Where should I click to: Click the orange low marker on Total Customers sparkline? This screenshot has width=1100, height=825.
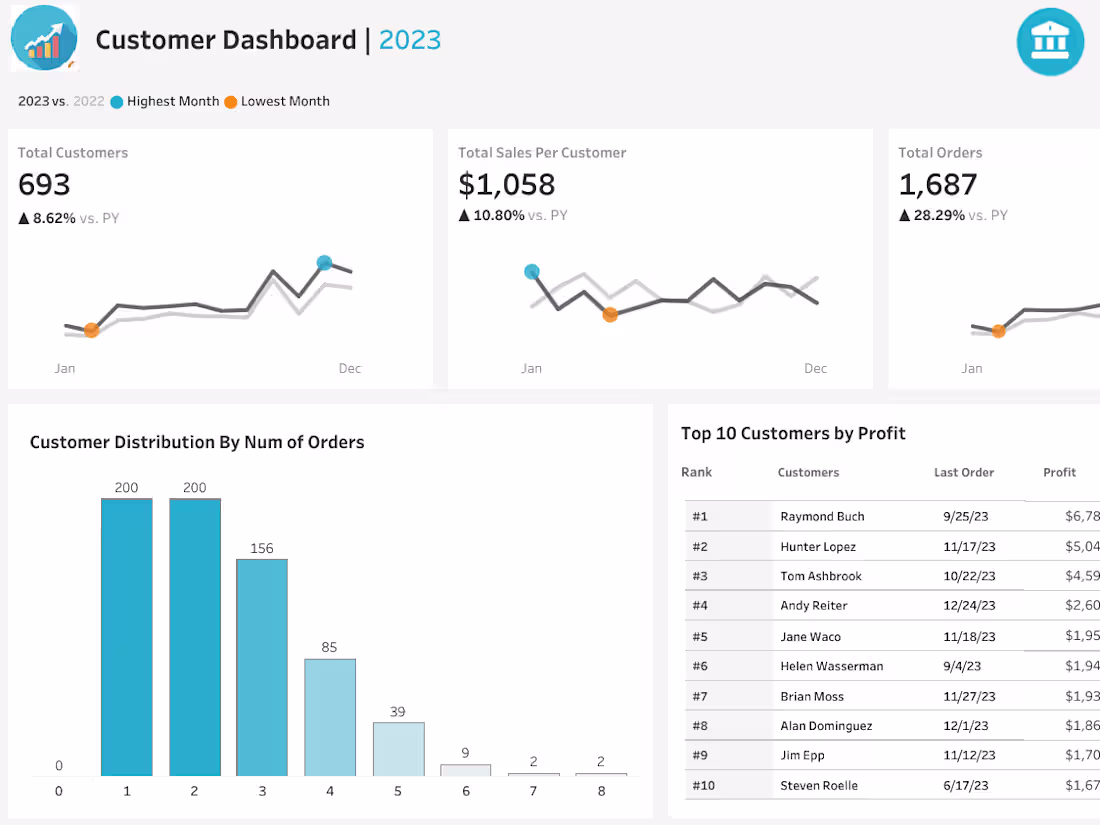90,330
